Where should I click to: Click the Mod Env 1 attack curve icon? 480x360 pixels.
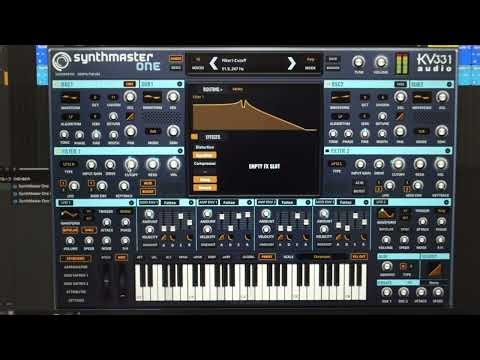[164, 238]
